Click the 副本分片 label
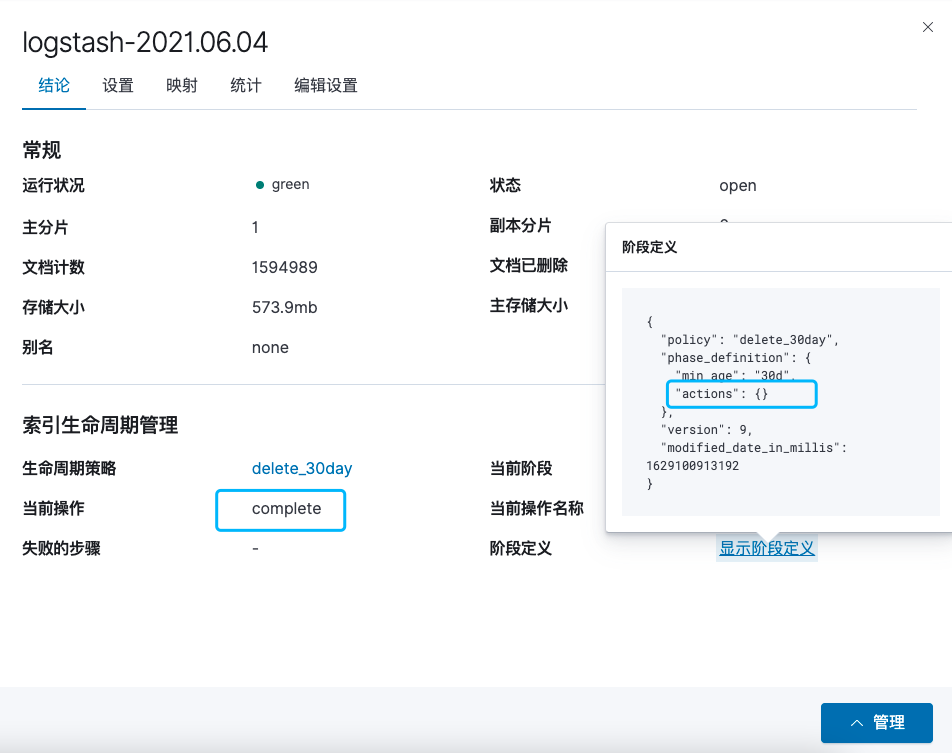This screenshot has height=753, width=952. click(520, 225)
